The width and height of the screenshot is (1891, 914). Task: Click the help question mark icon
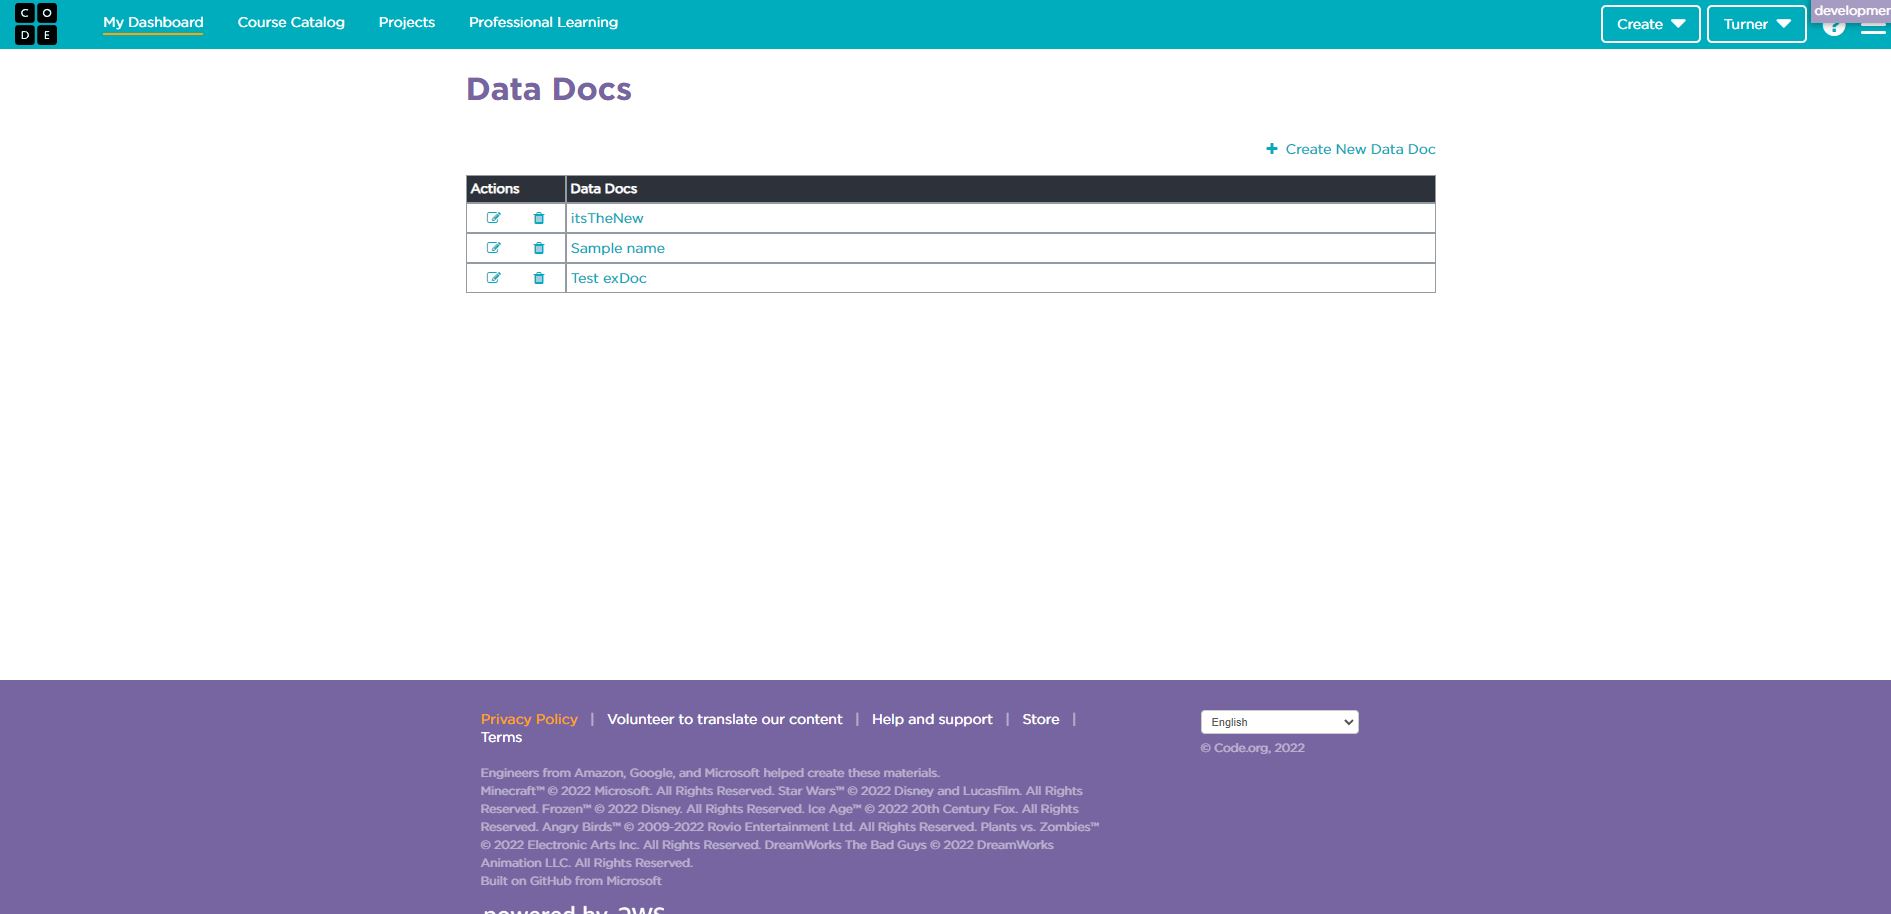[1833, 28]
